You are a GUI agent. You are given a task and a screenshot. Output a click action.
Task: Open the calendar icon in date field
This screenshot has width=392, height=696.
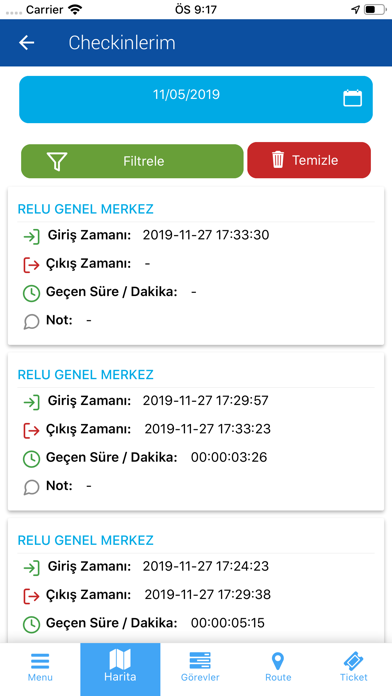[x=352, y=98]
